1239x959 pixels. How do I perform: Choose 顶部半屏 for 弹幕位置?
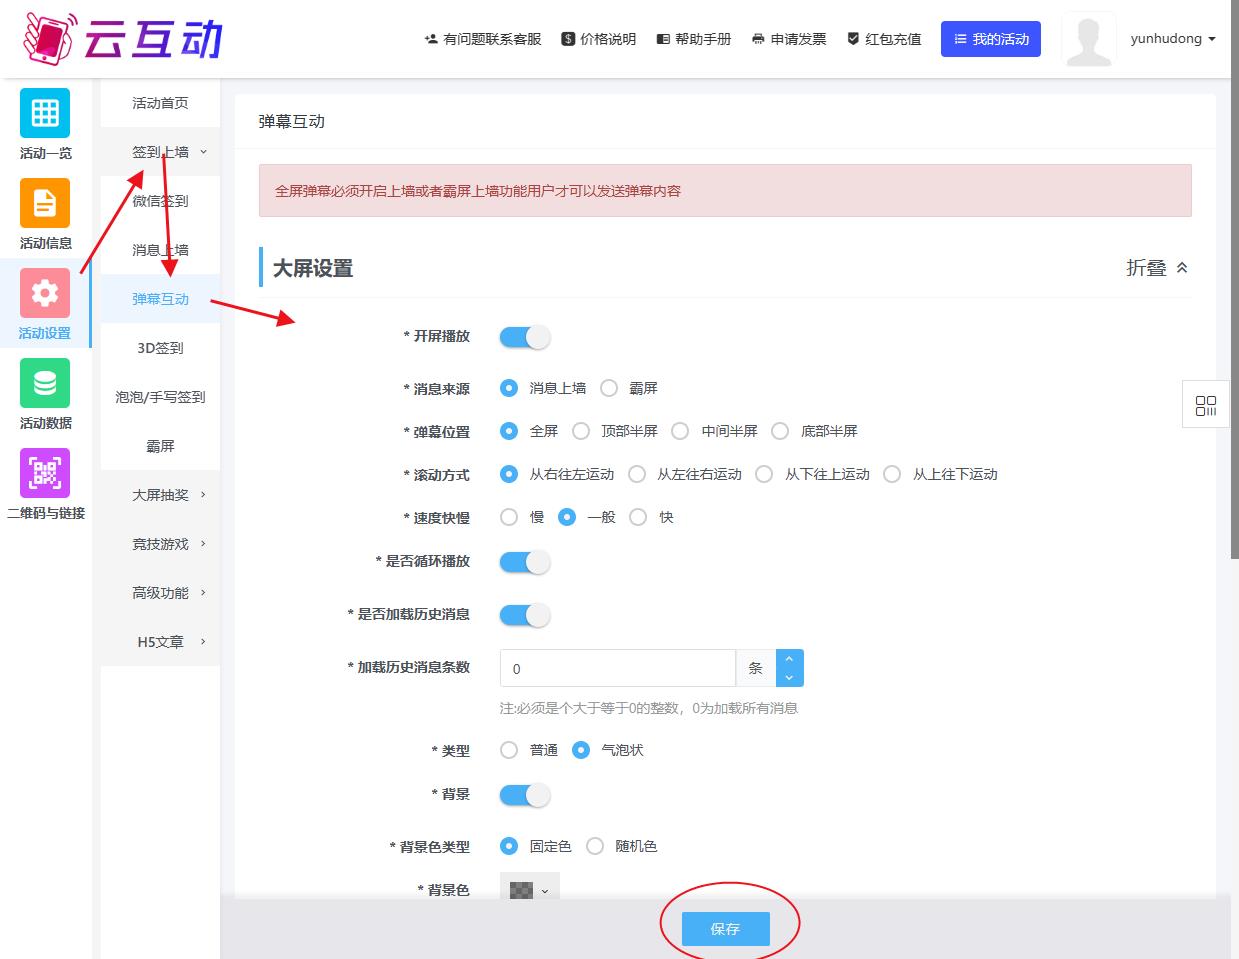coord(581,431)
